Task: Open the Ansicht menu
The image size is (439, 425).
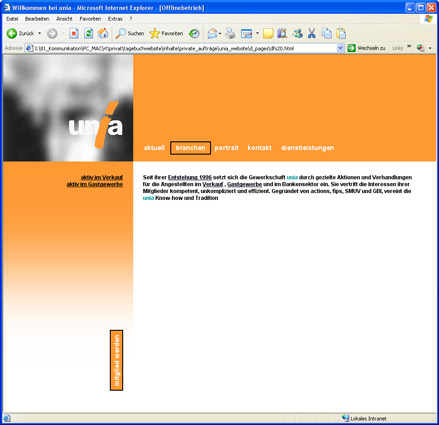Action: (64, 19)
